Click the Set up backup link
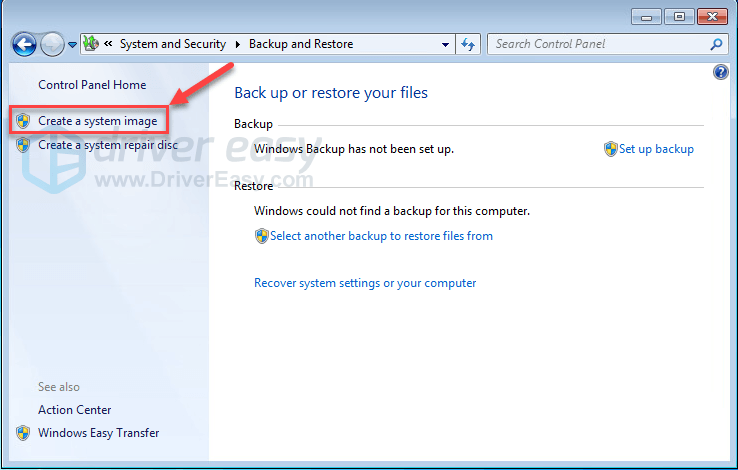Viewport: 738px width, 470px height. click(x=656, y=149)
